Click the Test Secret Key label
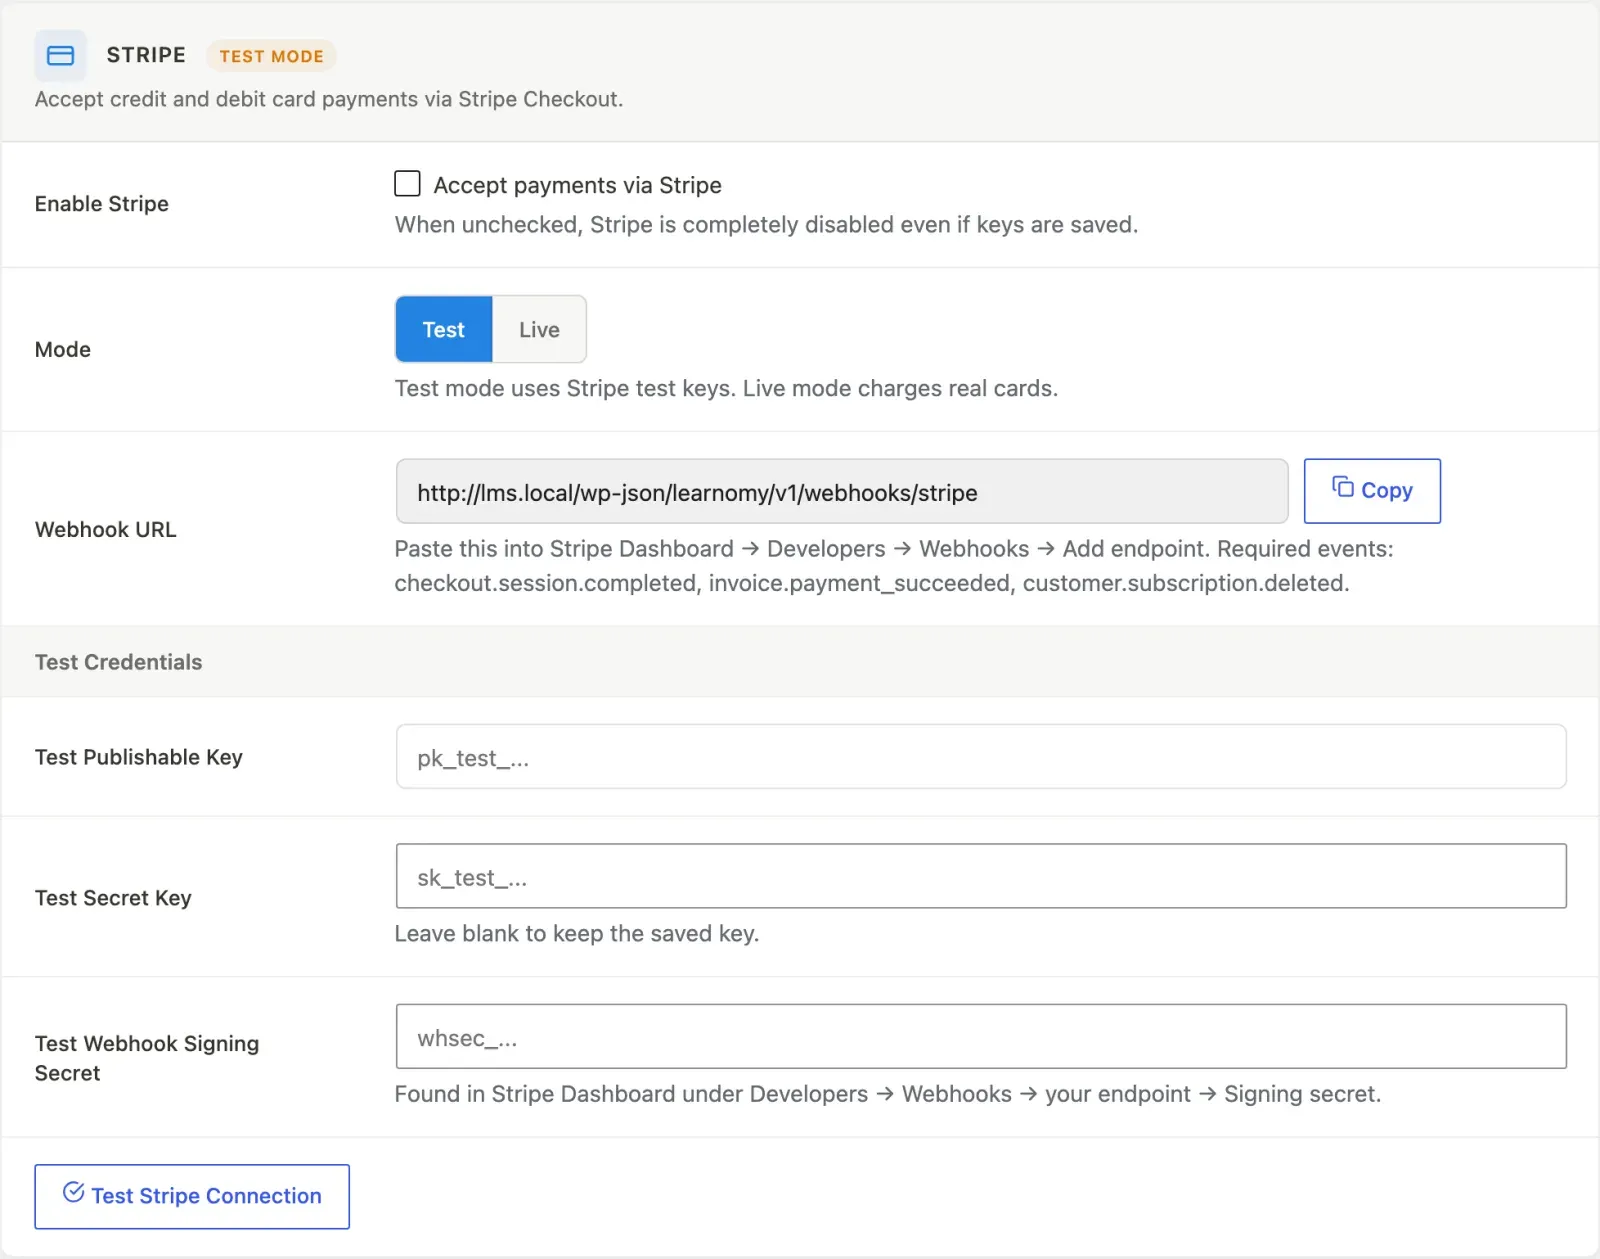Screen dimensions: 1600x1259 113,898
